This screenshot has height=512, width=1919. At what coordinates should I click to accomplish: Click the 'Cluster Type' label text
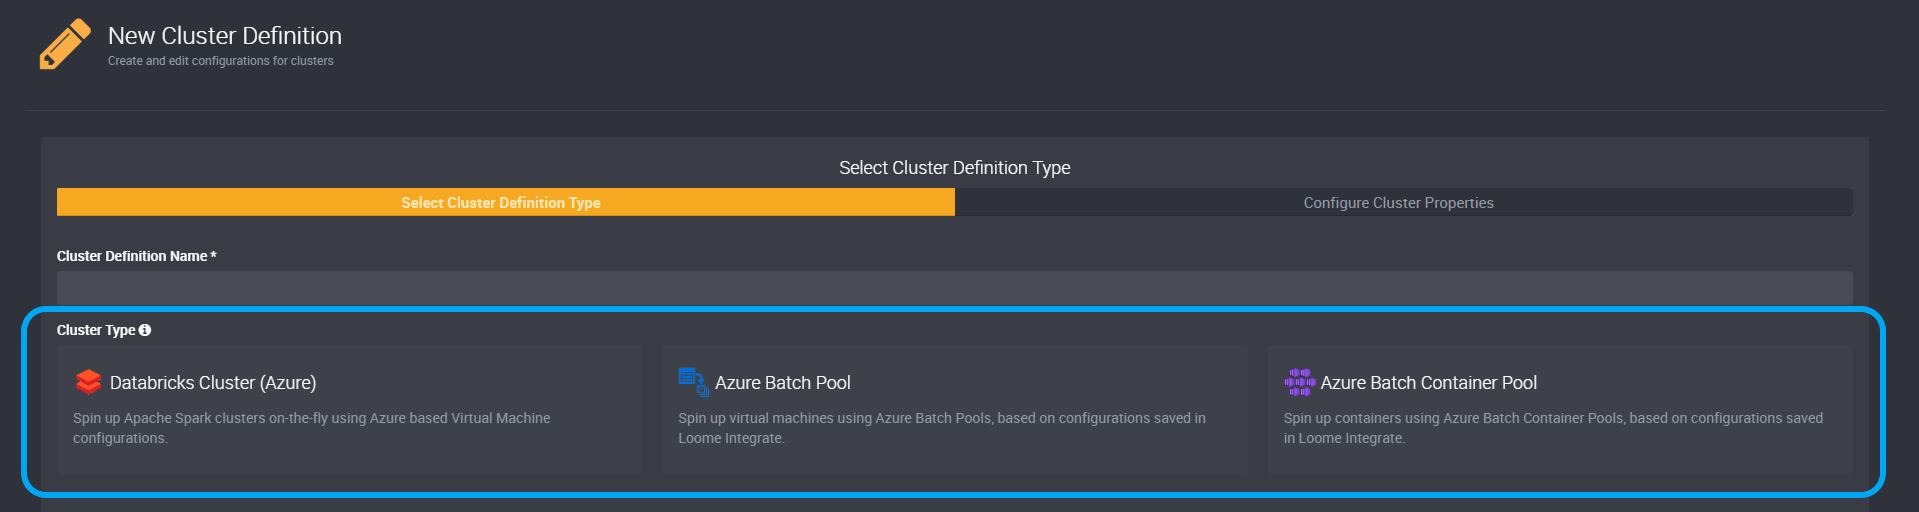pos(96,330)
